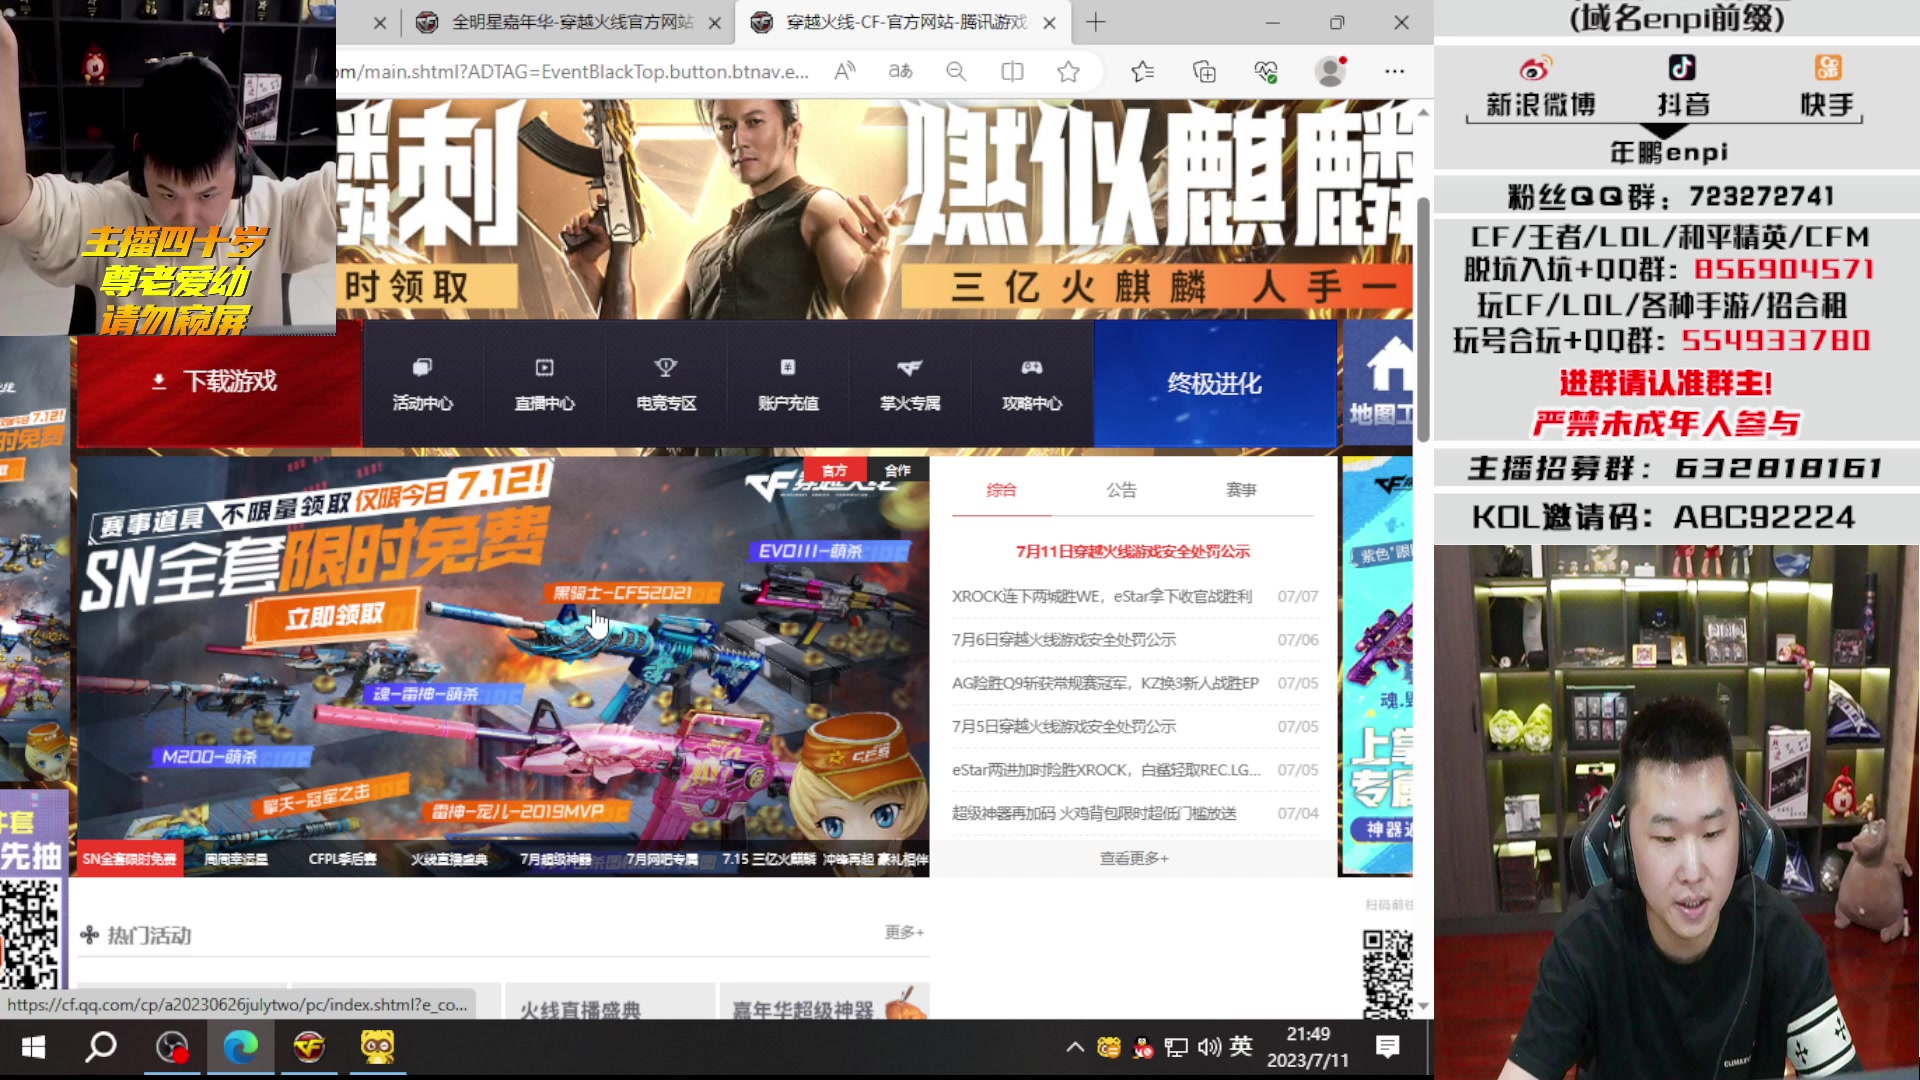The image size is (1920, 1080).
Task: Open the notification center icon
Action: (x=1387, y=1047)
